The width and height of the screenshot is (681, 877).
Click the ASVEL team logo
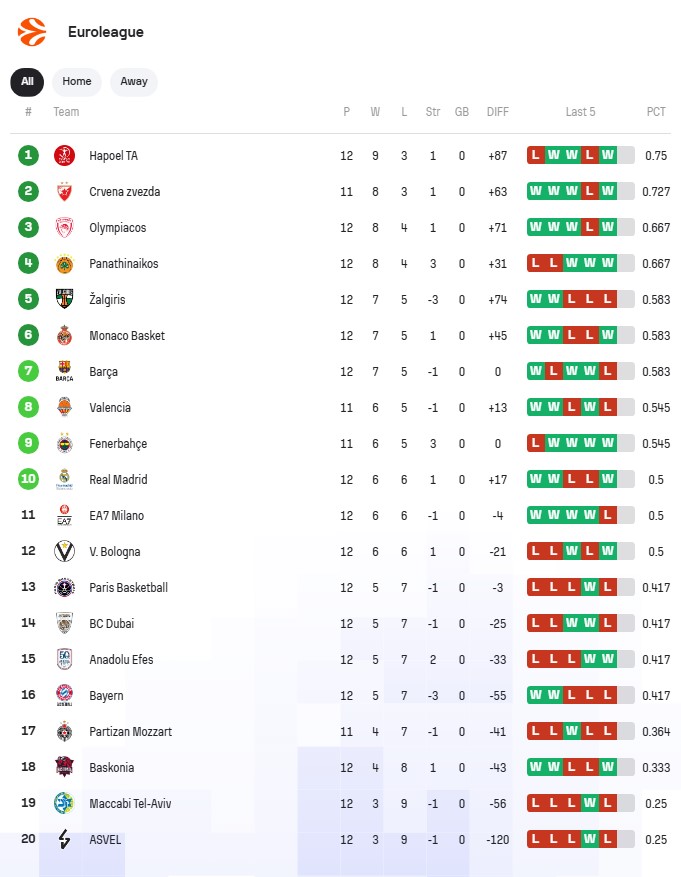point(65,840)
